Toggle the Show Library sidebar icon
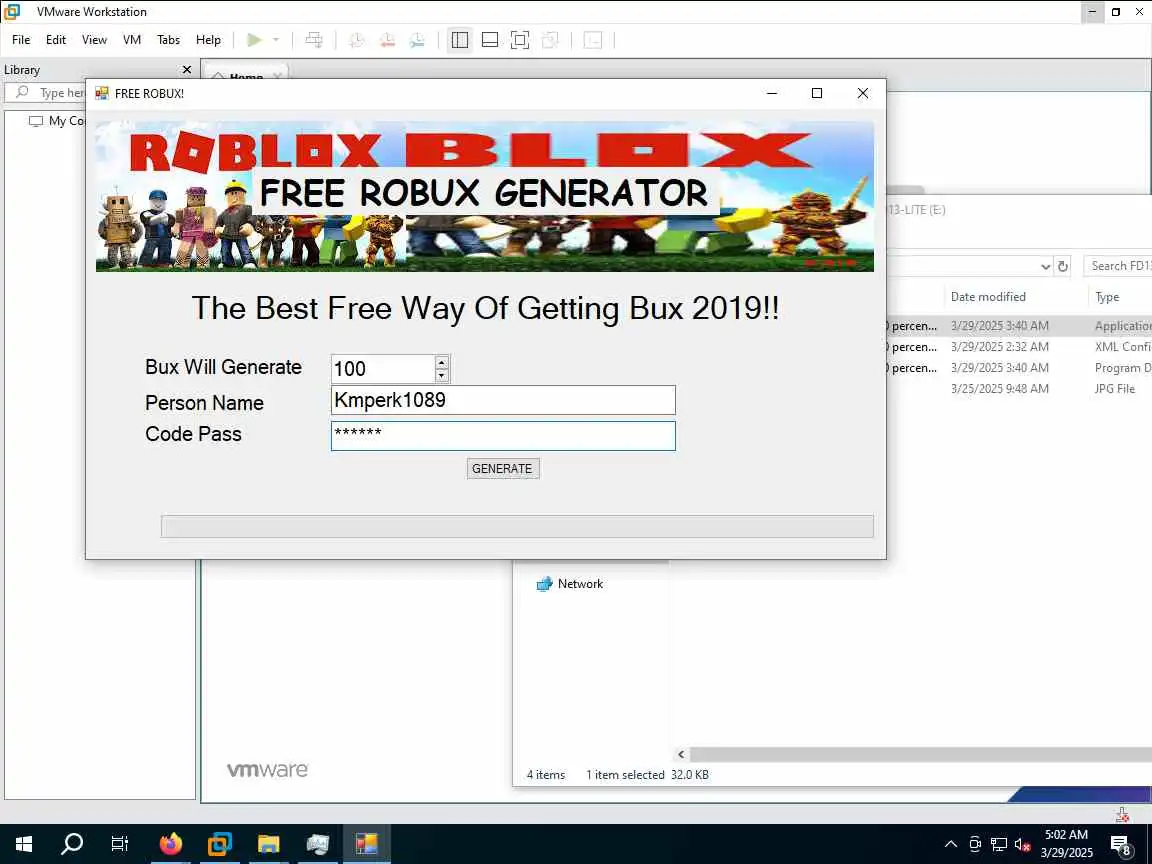 [x=460, y=40]
